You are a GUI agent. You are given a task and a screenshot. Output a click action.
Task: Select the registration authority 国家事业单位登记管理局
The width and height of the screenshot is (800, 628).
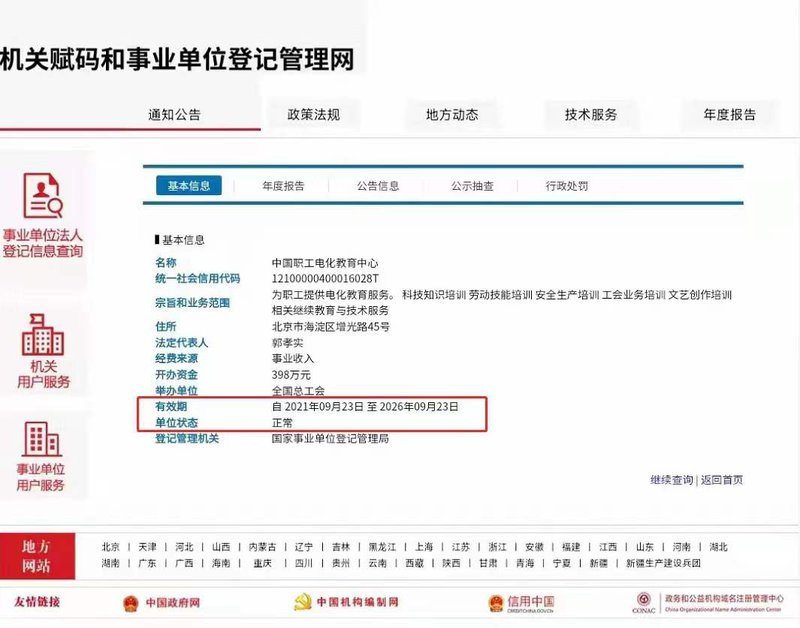click(x=330, y=439)
